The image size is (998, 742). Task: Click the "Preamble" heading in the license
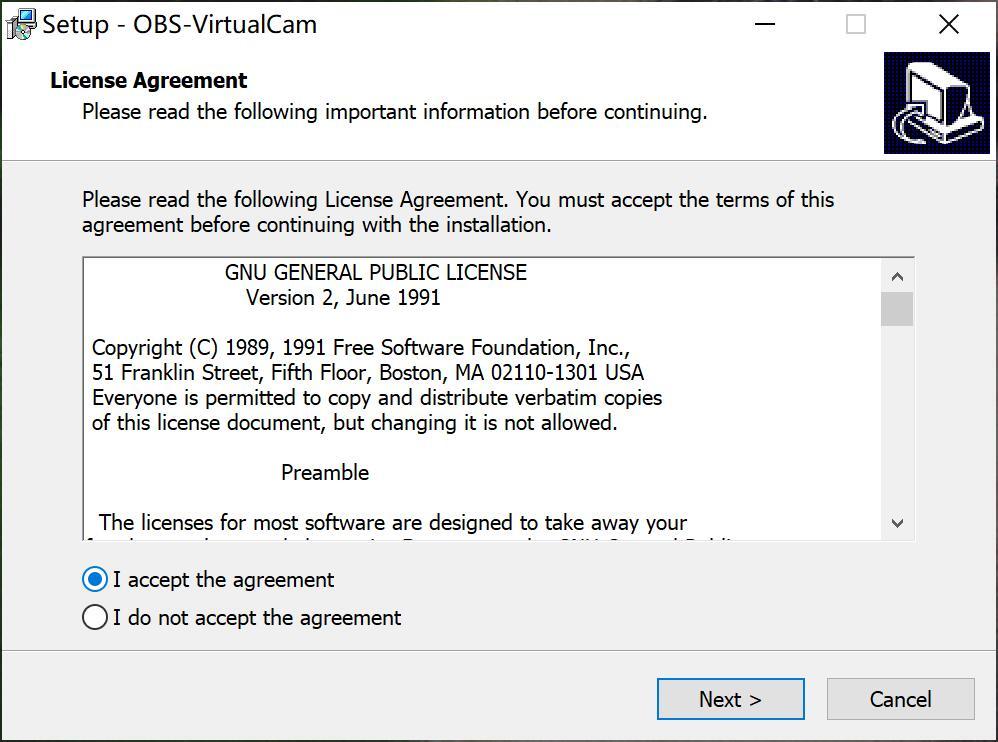(x=325, y=472)
